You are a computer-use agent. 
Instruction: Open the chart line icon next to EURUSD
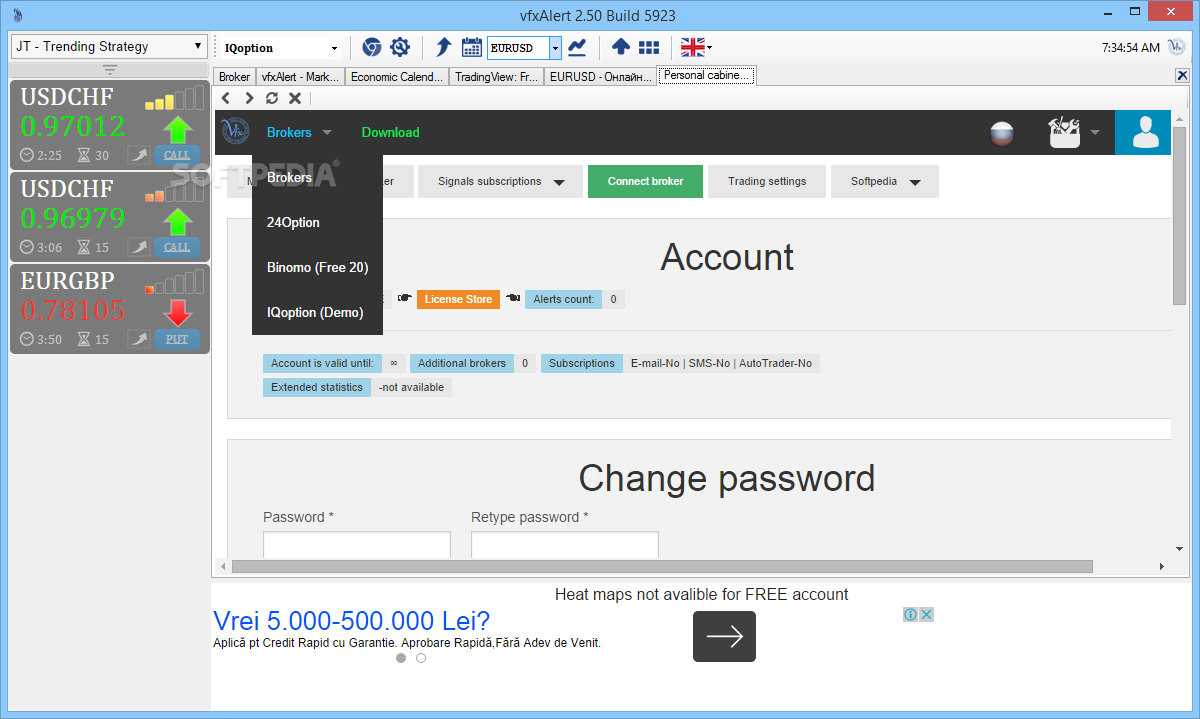[577, 47]
